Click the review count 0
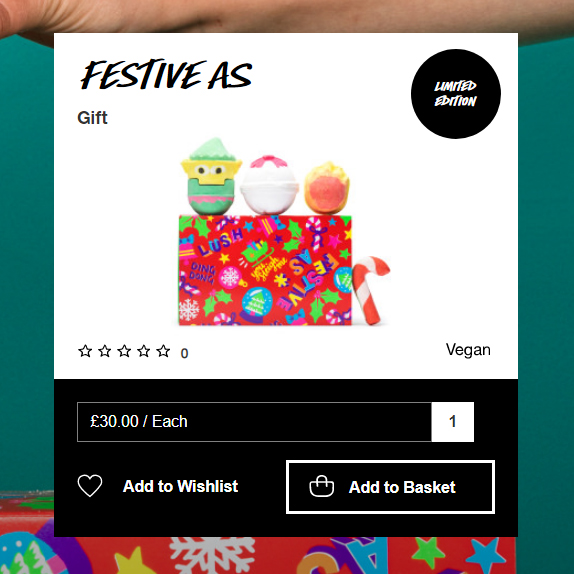 184,353
